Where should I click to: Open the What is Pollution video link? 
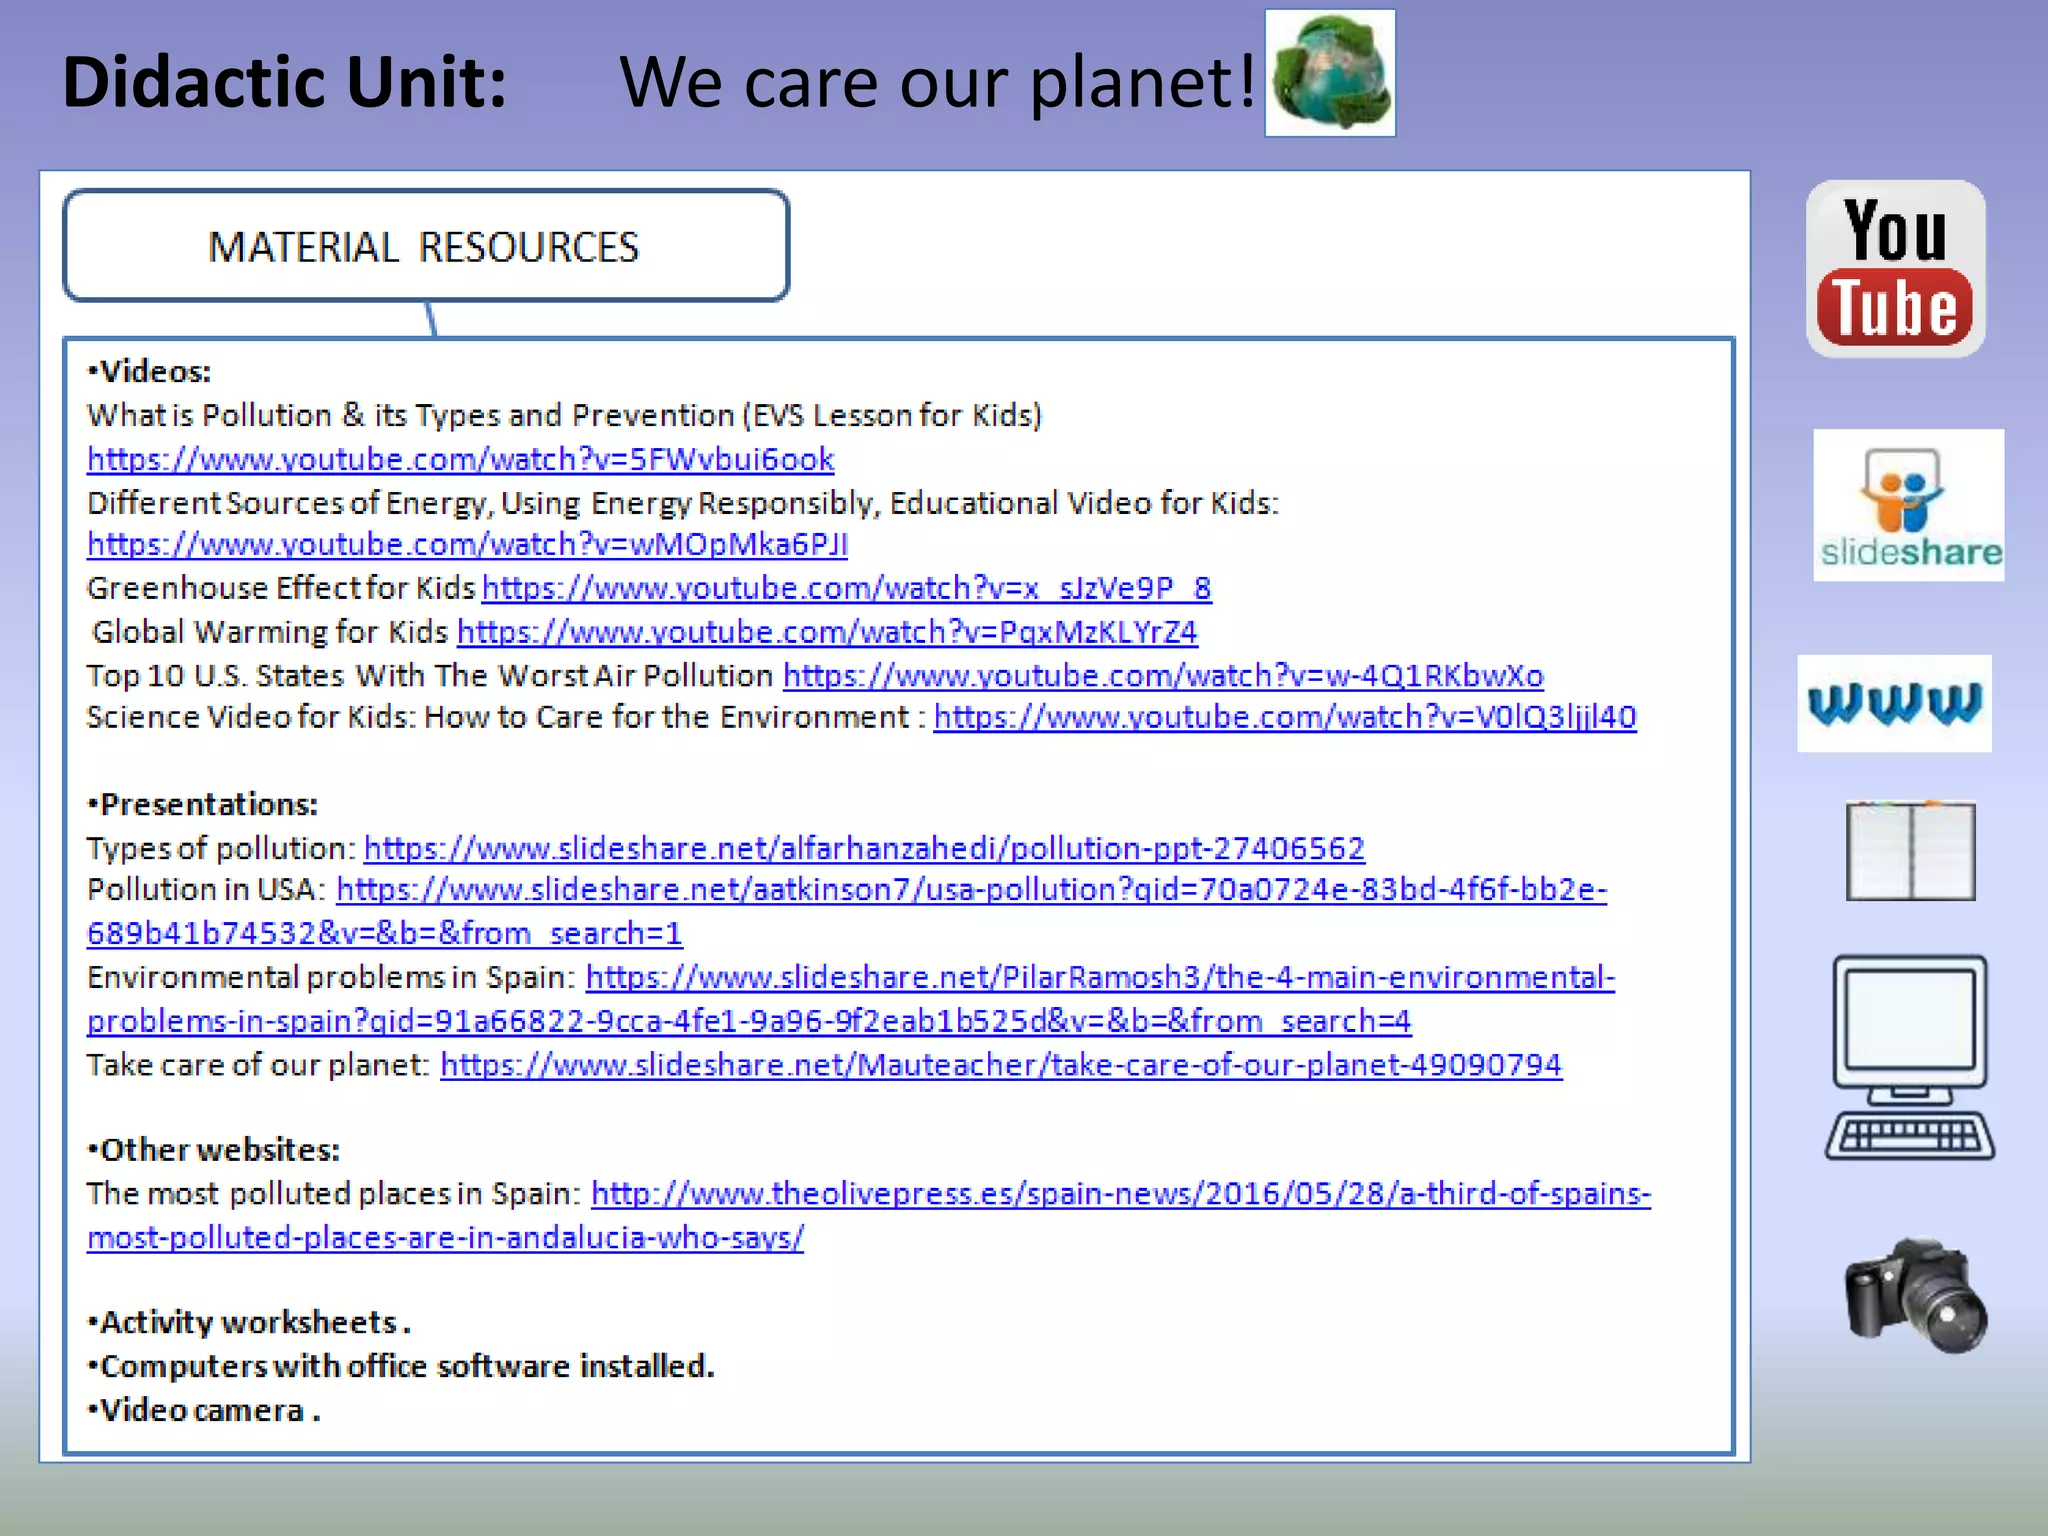[x=460, y=459]
